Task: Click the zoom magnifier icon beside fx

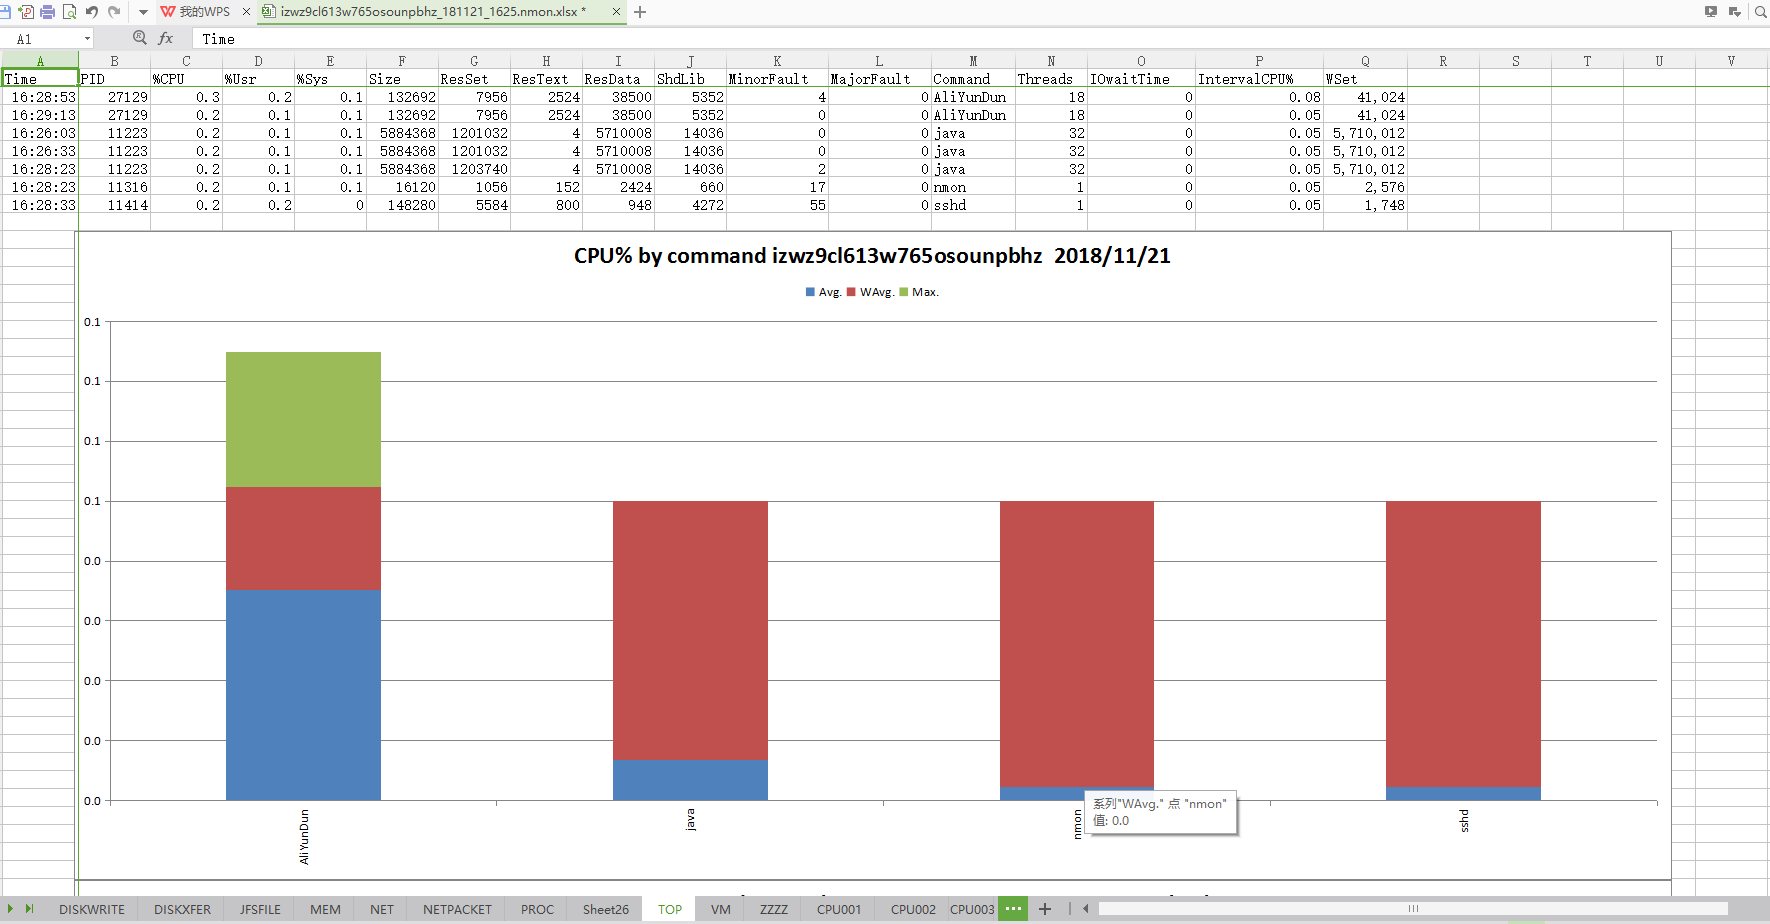Action: 140,38
